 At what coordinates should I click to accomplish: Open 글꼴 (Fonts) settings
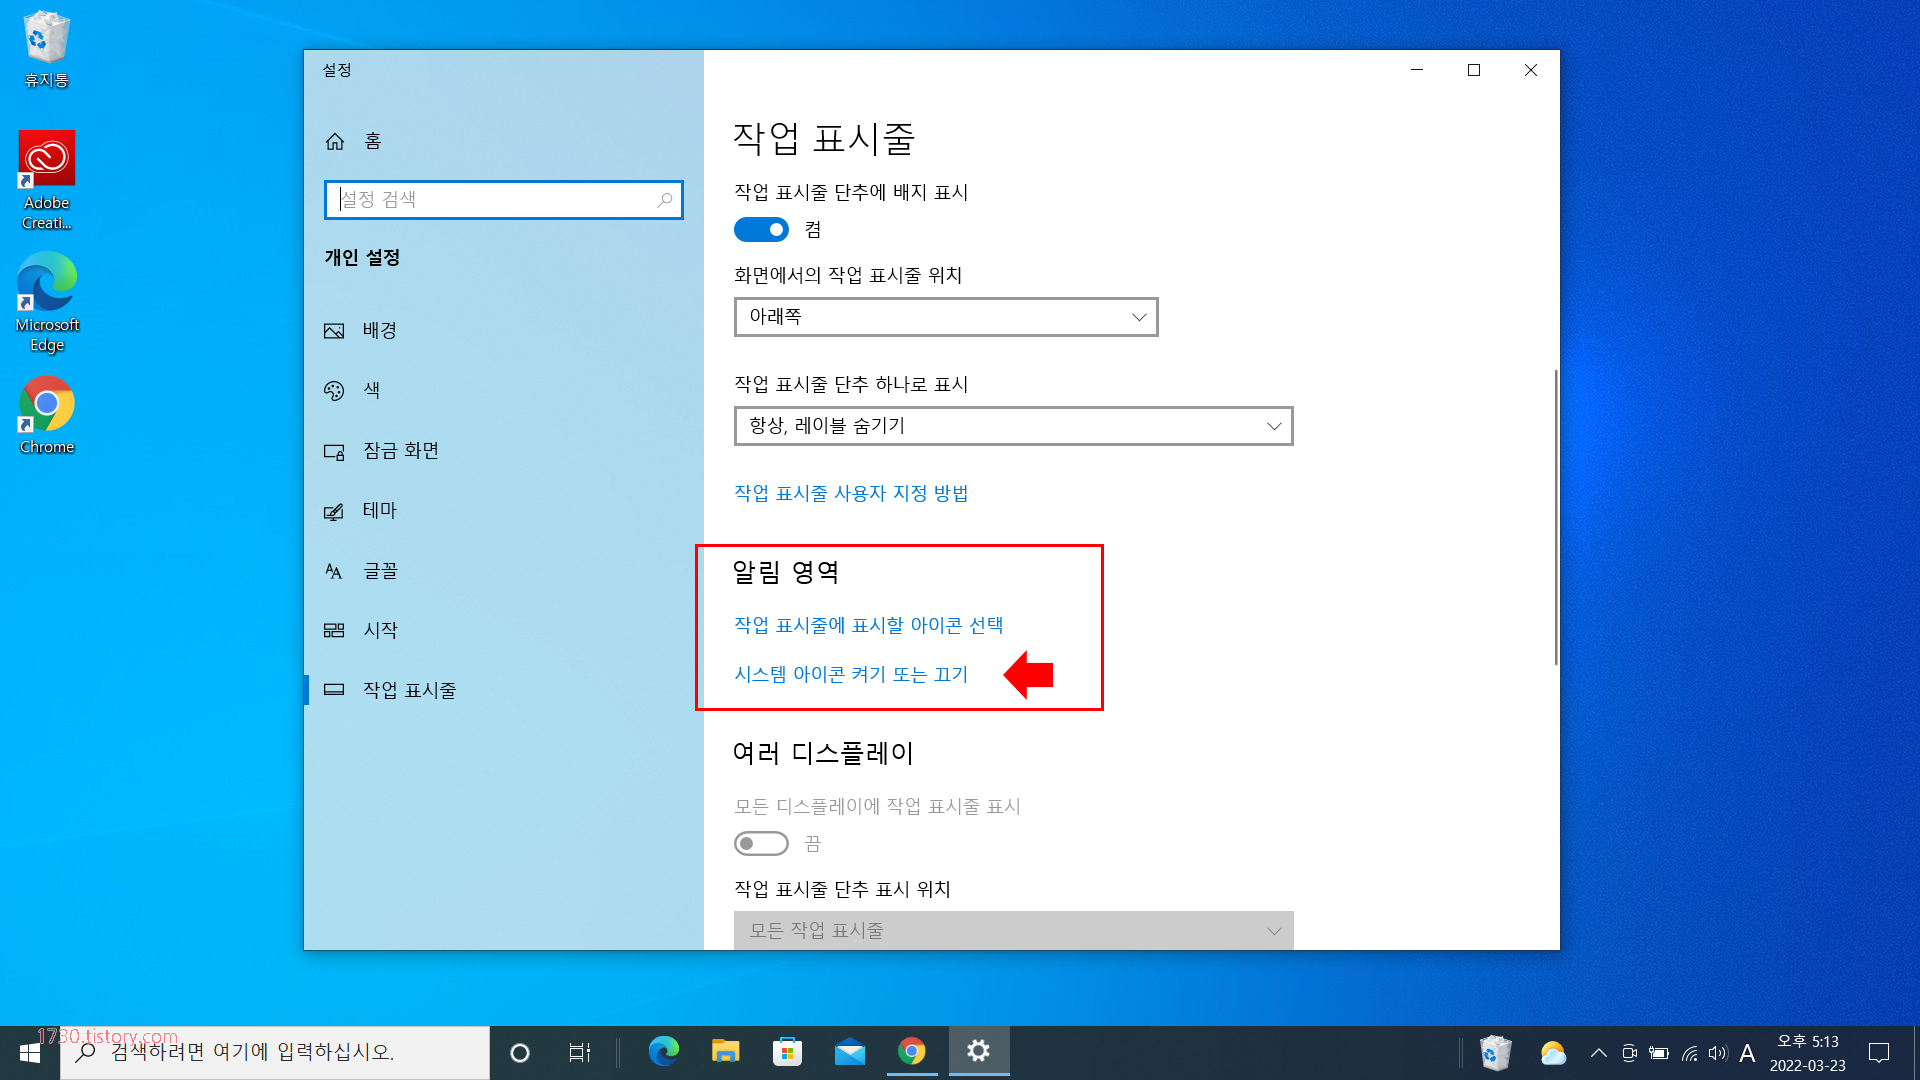click(x=380, y=570)
